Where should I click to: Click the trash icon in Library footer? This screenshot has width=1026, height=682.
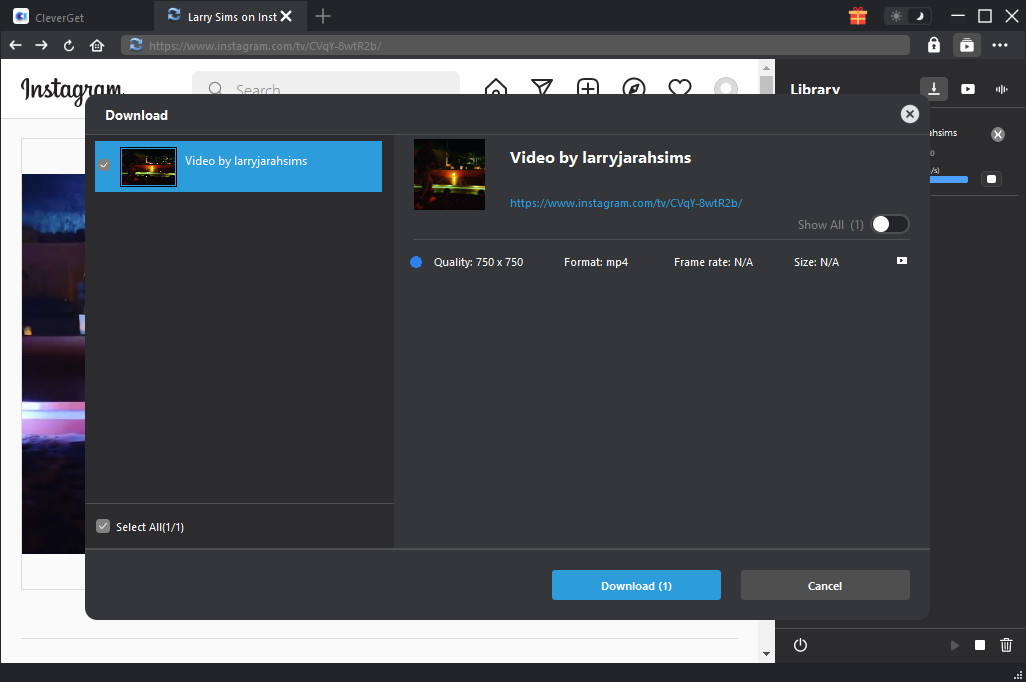tap(1007, 646)
